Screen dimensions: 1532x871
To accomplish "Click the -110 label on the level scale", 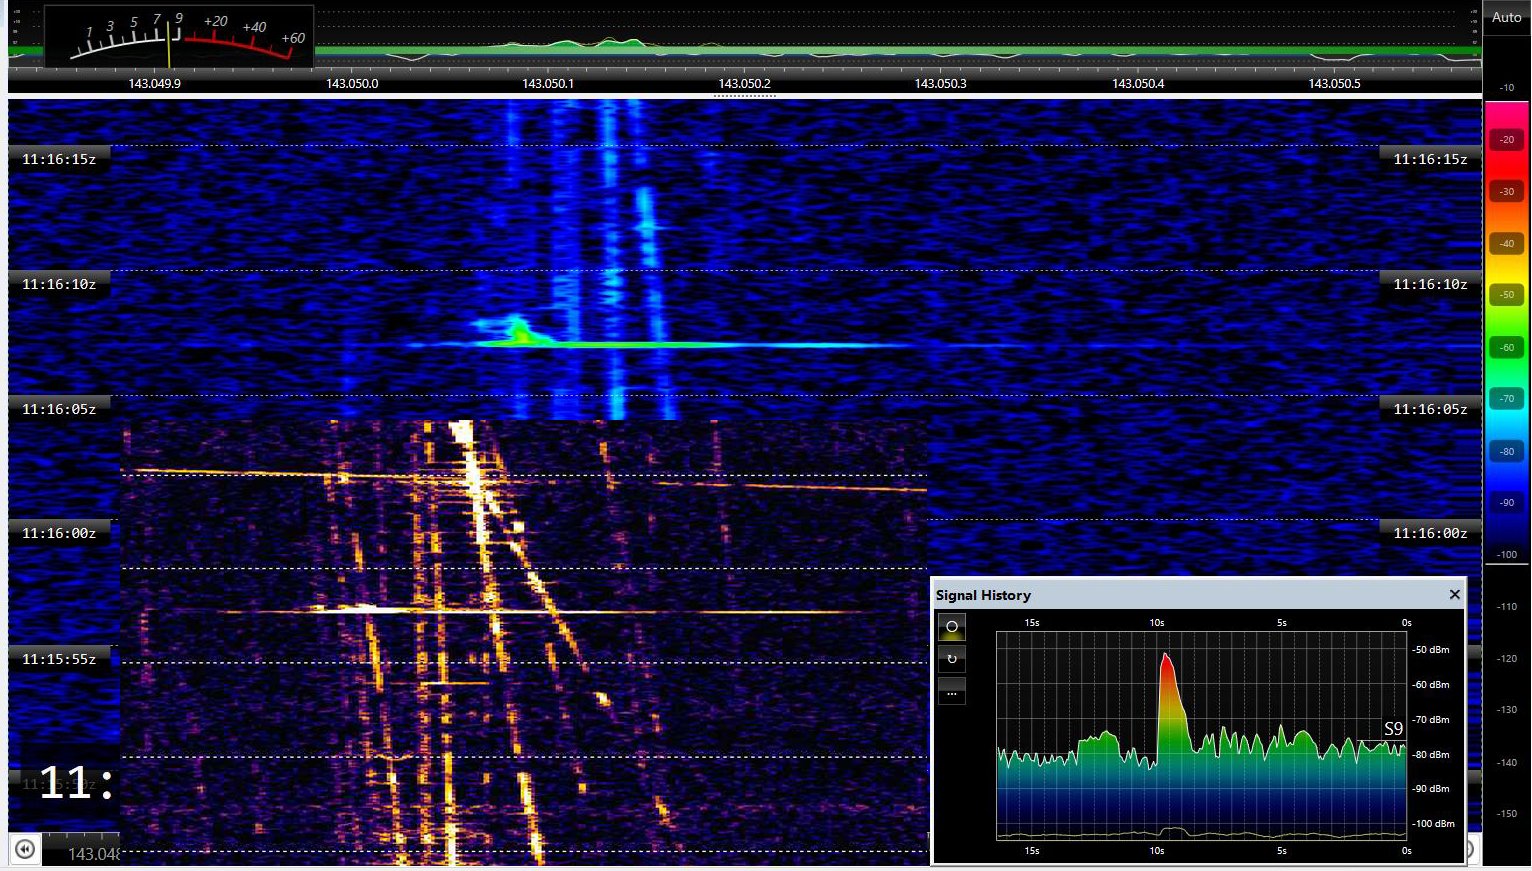I will coord(1507,607).
